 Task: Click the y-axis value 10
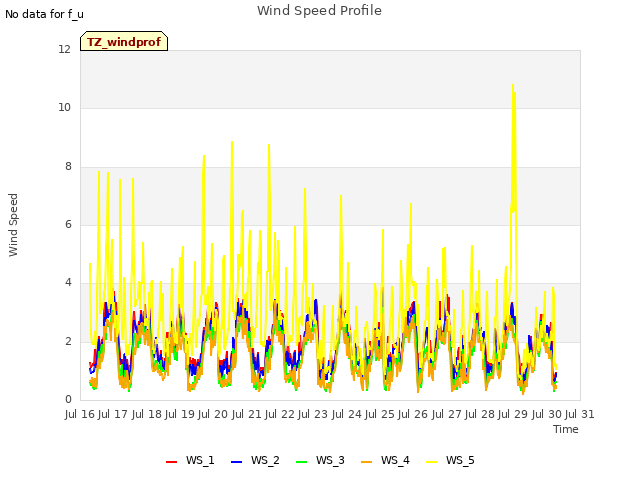pos(64,108)
